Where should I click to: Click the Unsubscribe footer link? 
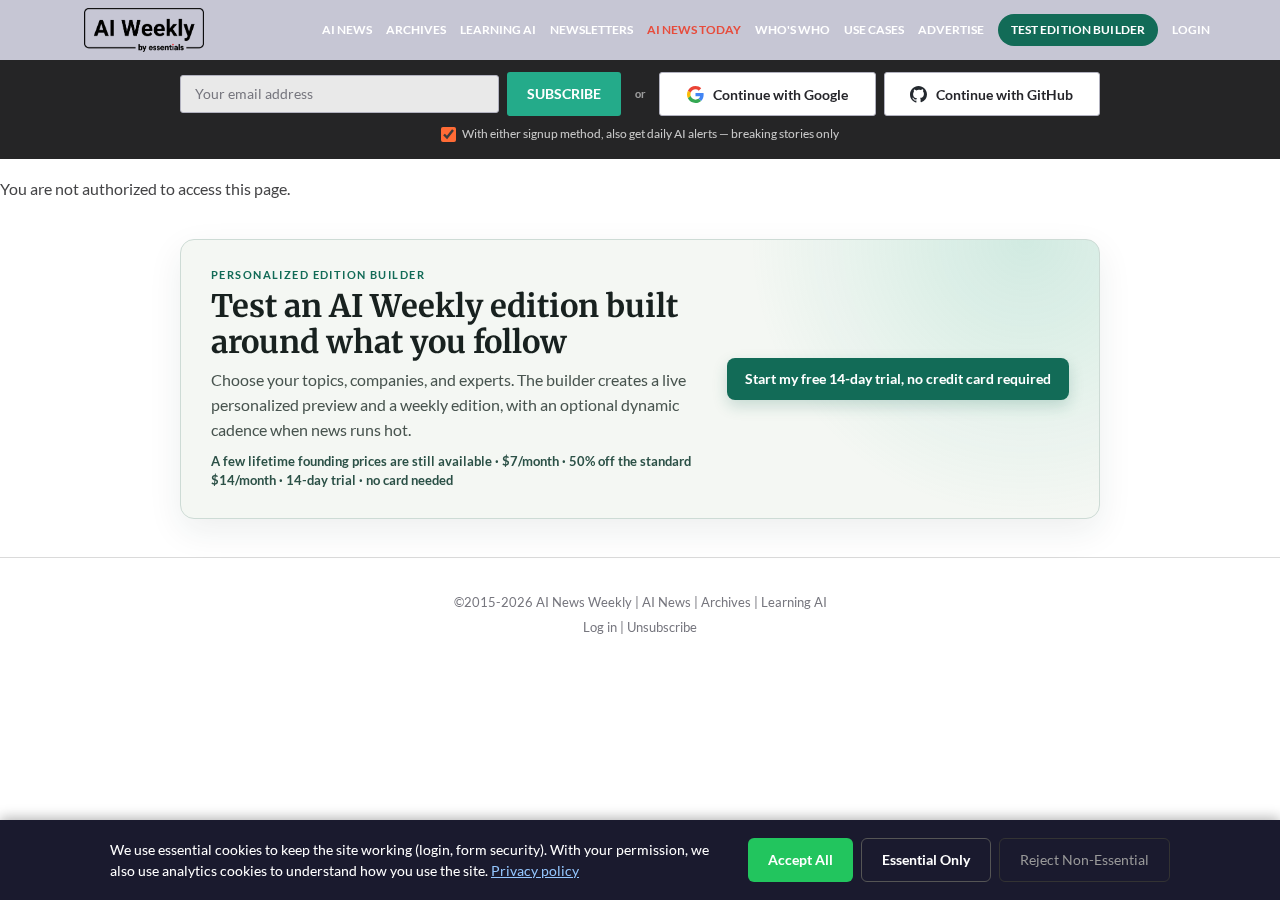click(662, 627)
